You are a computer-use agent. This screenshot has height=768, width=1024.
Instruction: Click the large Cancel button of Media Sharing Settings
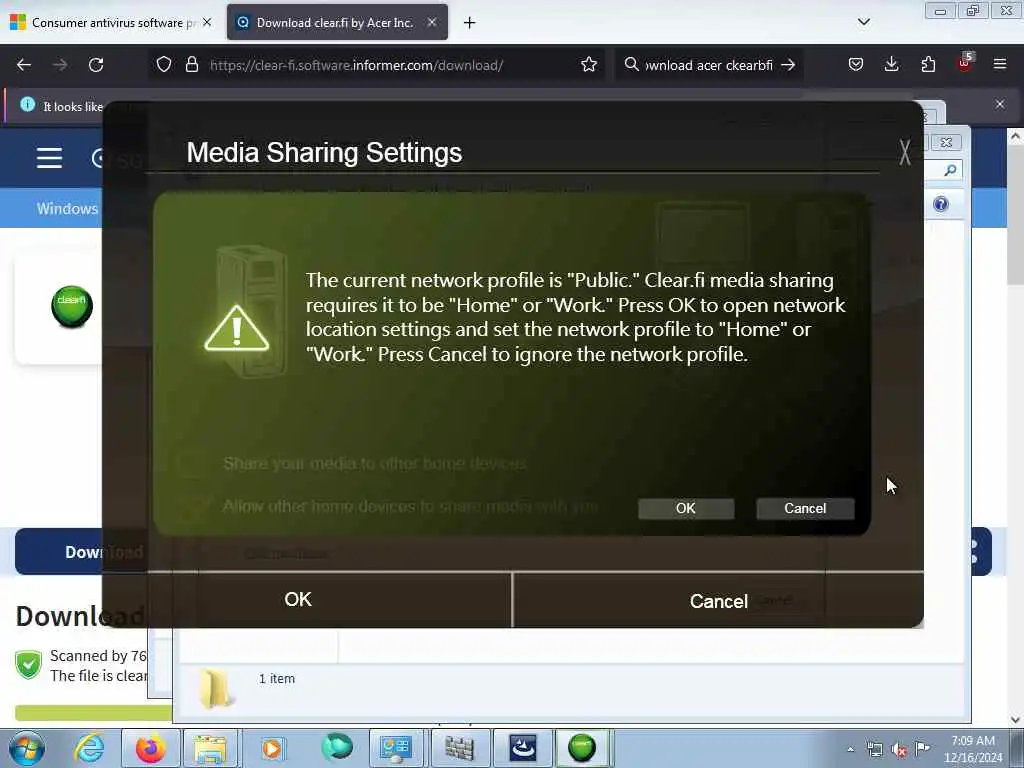[718, 601]
